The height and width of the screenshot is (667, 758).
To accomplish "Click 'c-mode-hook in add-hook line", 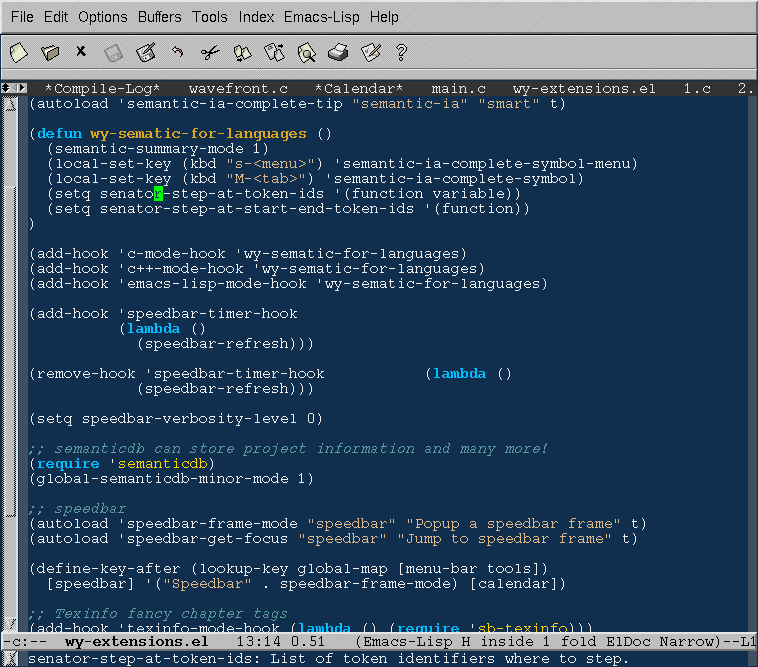I will [172, 254].
